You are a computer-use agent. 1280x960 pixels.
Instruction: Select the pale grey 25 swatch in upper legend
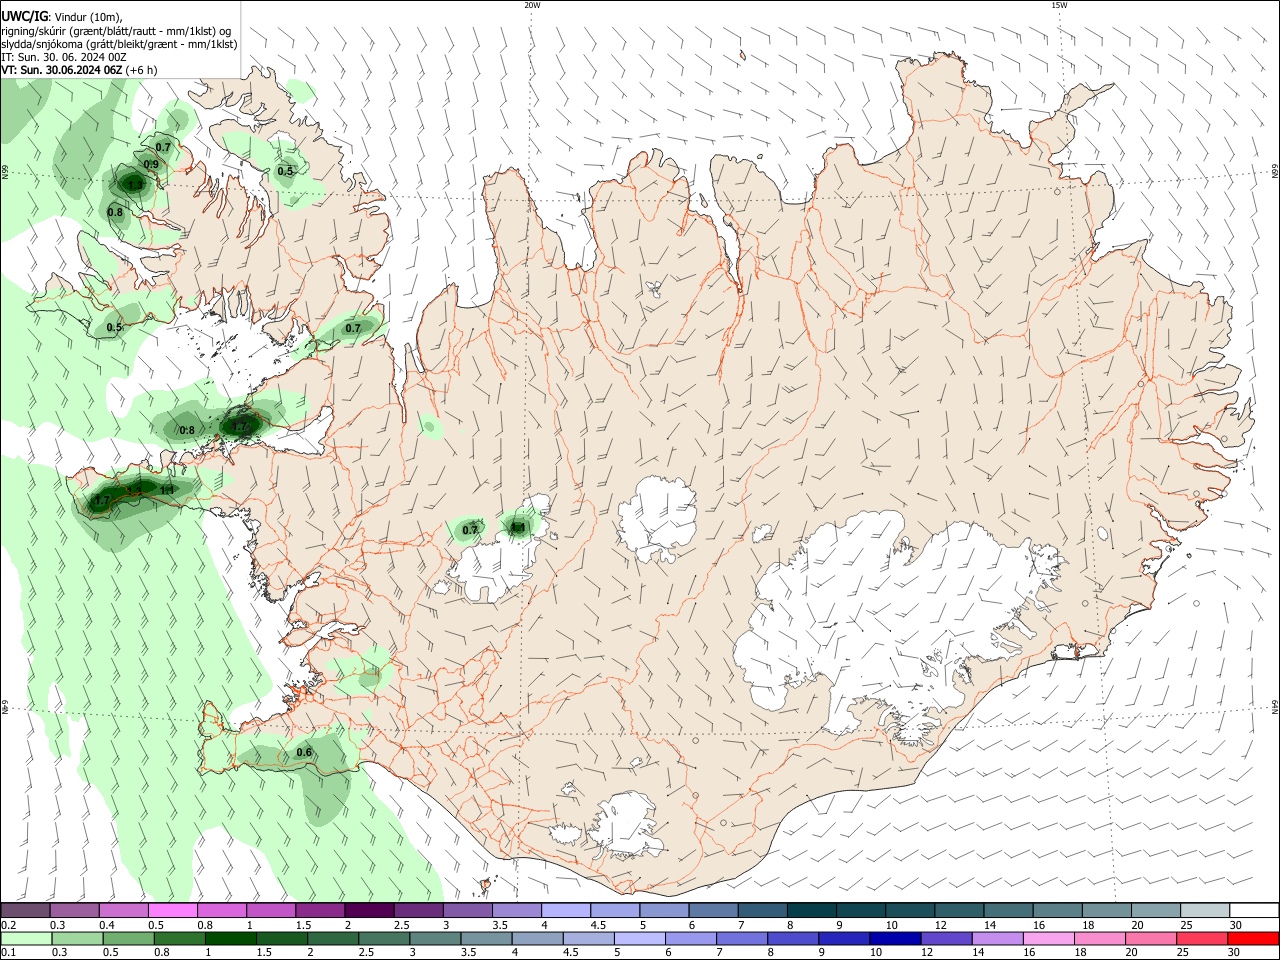(x=1205, y=910)
